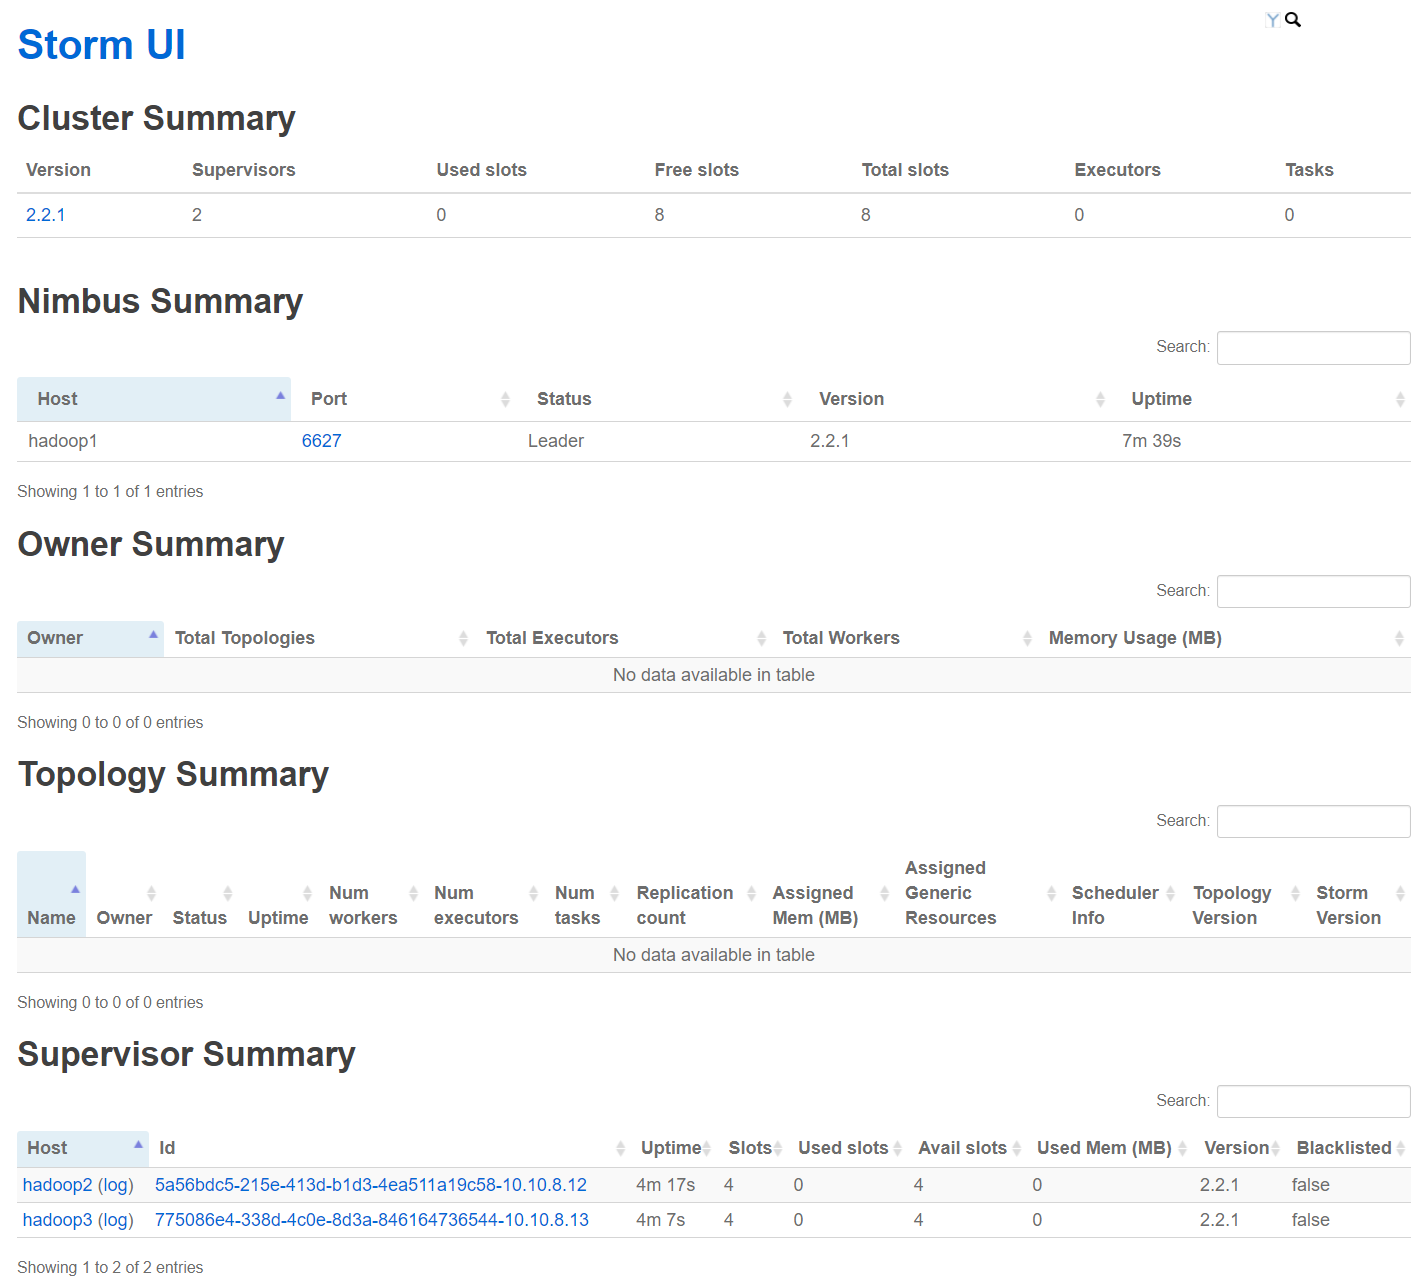This screenshot has width=1427, height=1287.
Task: Sort Supervisor Summary by Used slots arrows
Action: point(897,1148)
